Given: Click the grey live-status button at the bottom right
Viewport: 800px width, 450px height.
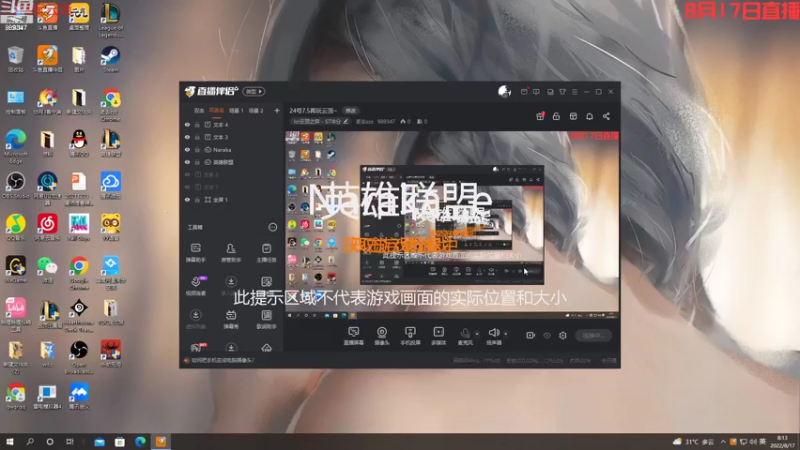Looking at the screenshot, I should 593,335.
